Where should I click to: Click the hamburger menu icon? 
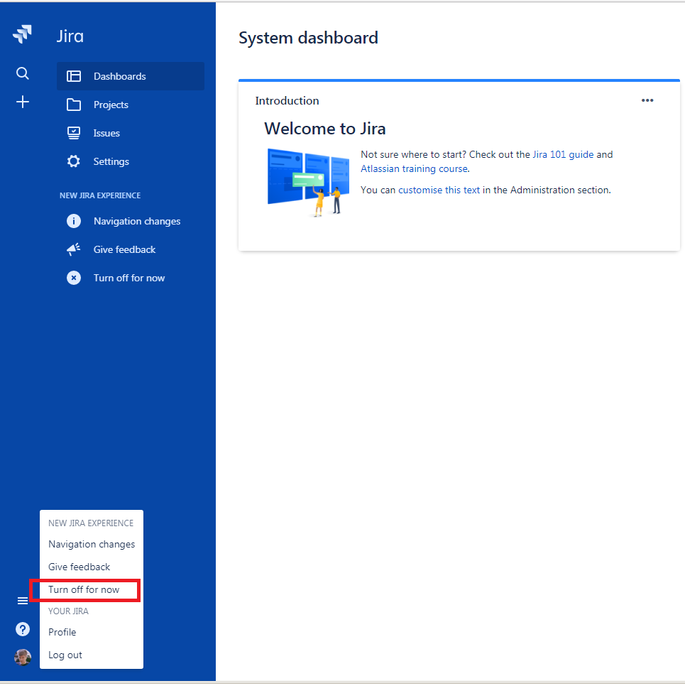click(22, 601)
